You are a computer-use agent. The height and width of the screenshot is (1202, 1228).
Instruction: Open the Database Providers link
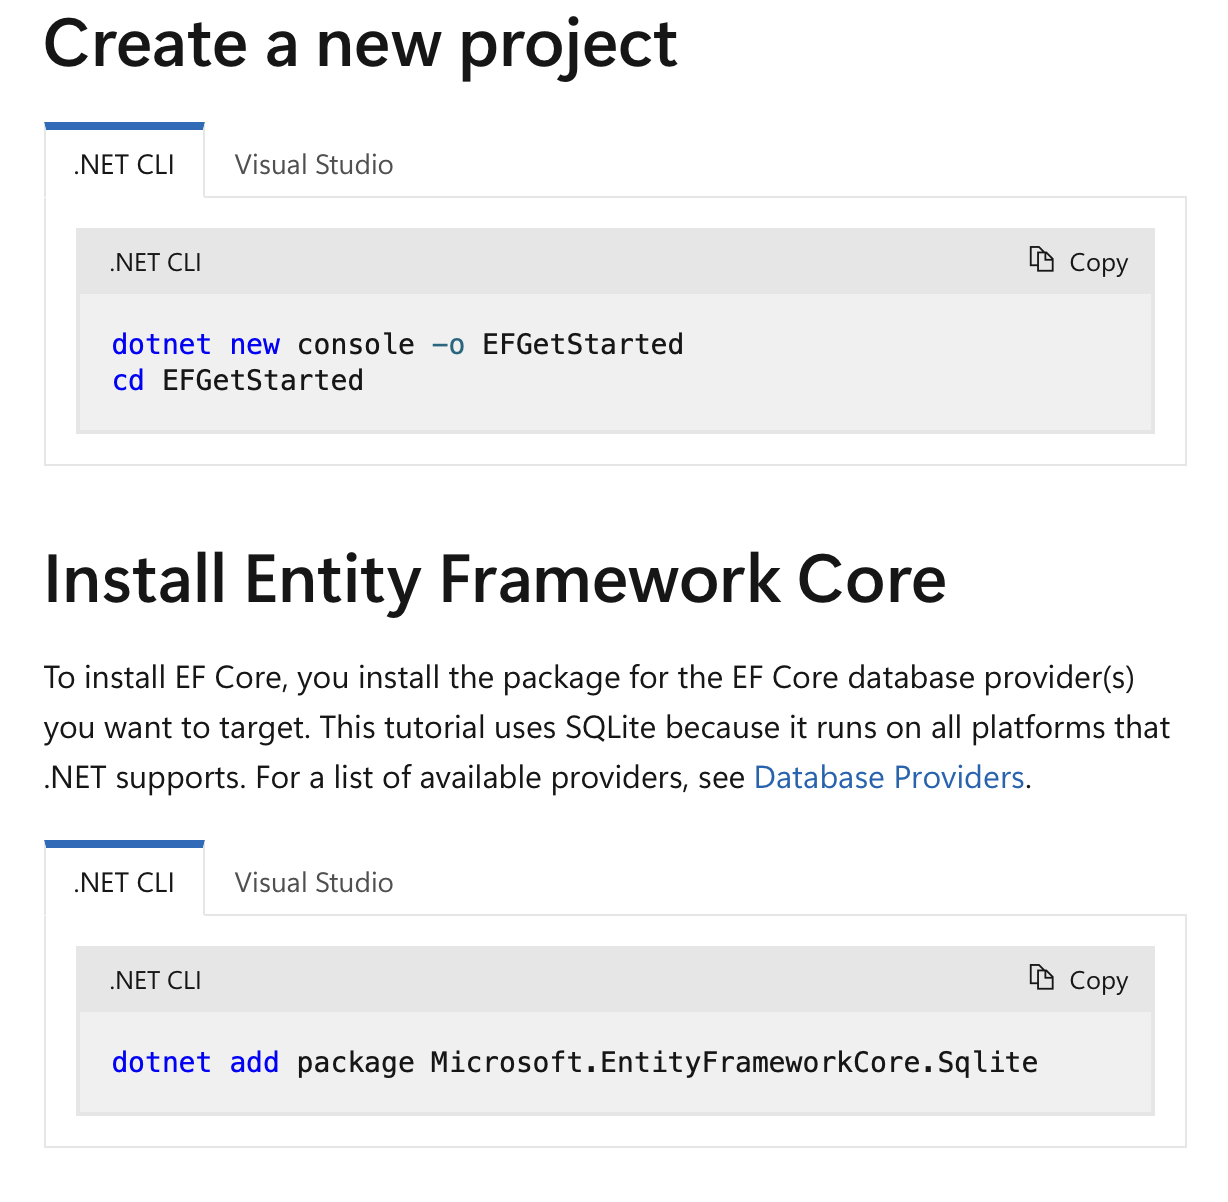pos(889,777)
